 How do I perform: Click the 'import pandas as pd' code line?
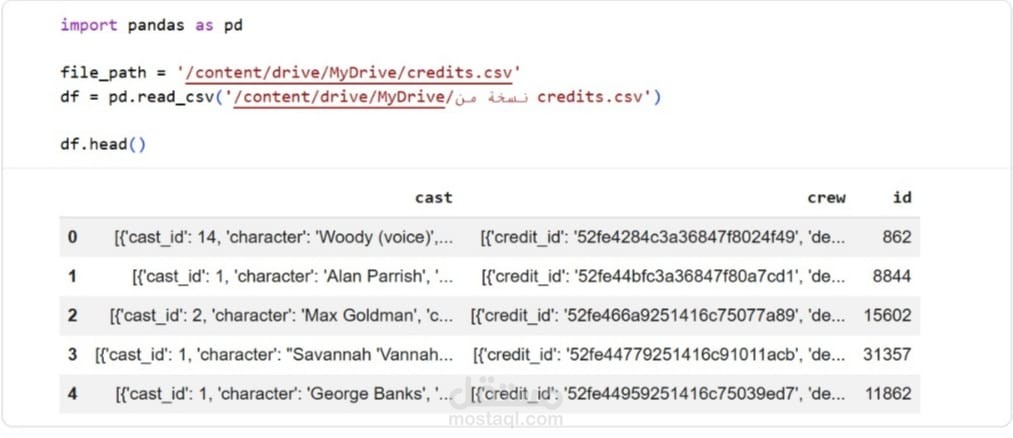pyautogui.click(x=151, y=25)
